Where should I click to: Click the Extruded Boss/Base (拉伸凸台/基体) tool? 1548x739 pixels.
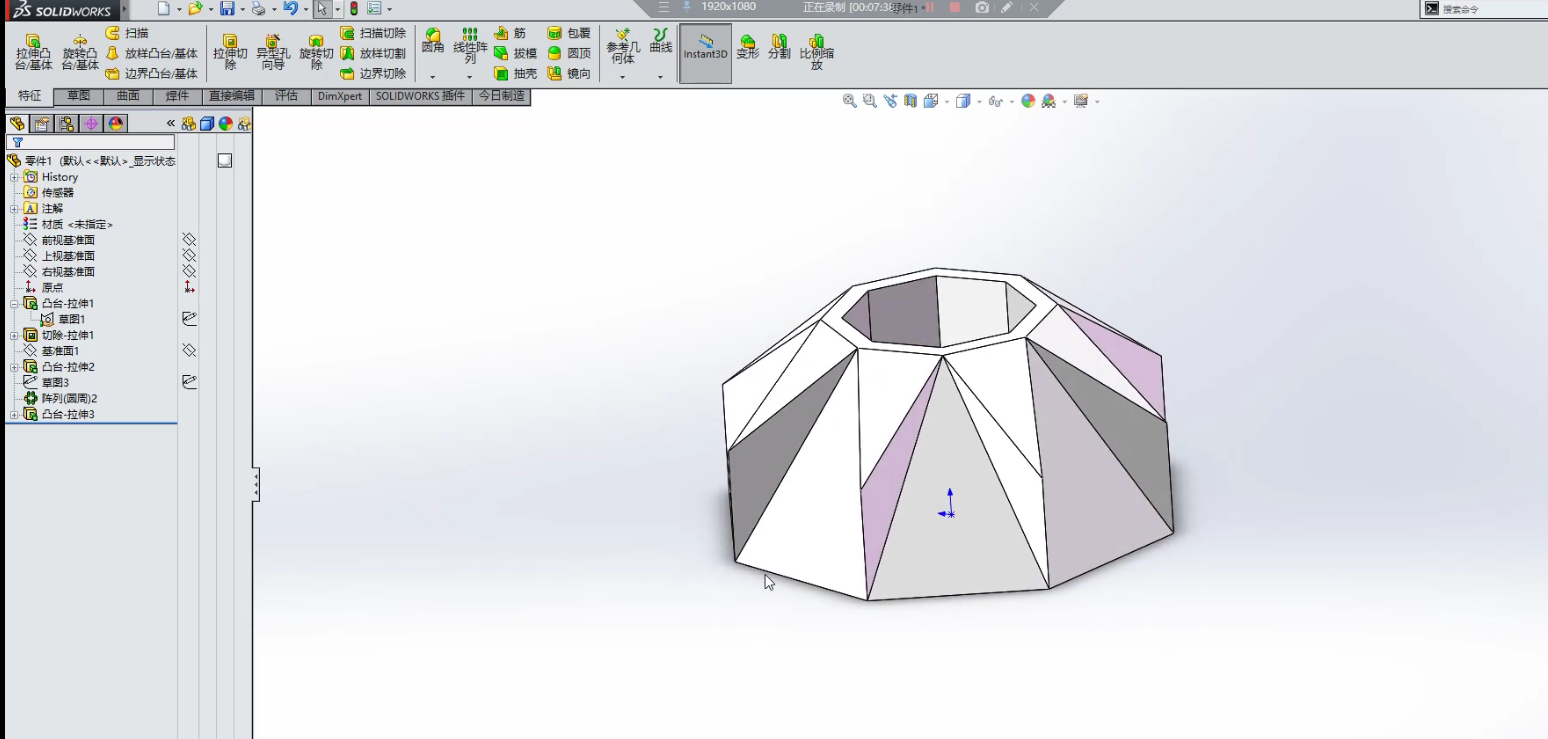coord(34,52)
